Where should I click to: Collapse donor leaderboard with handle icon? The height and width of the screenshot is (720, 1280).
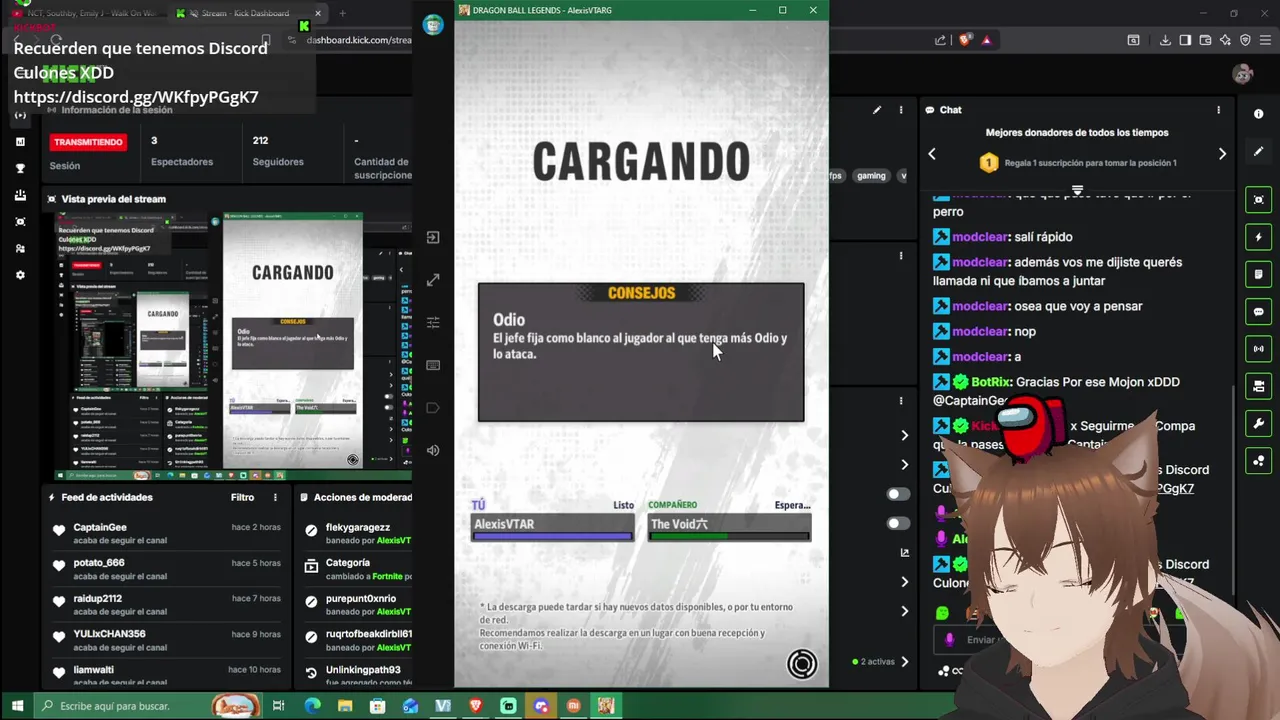(x=1077, y=190)
